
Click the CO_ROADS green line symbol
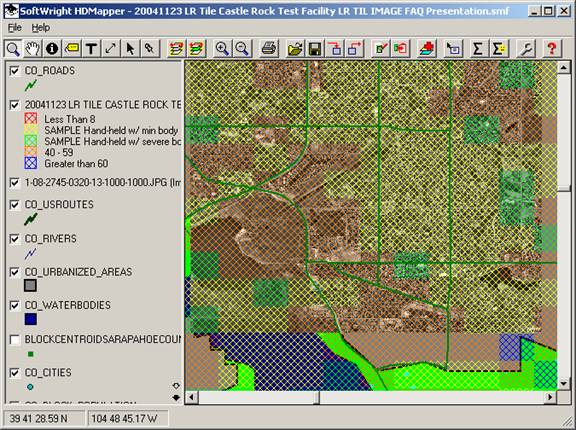(30, 86)
